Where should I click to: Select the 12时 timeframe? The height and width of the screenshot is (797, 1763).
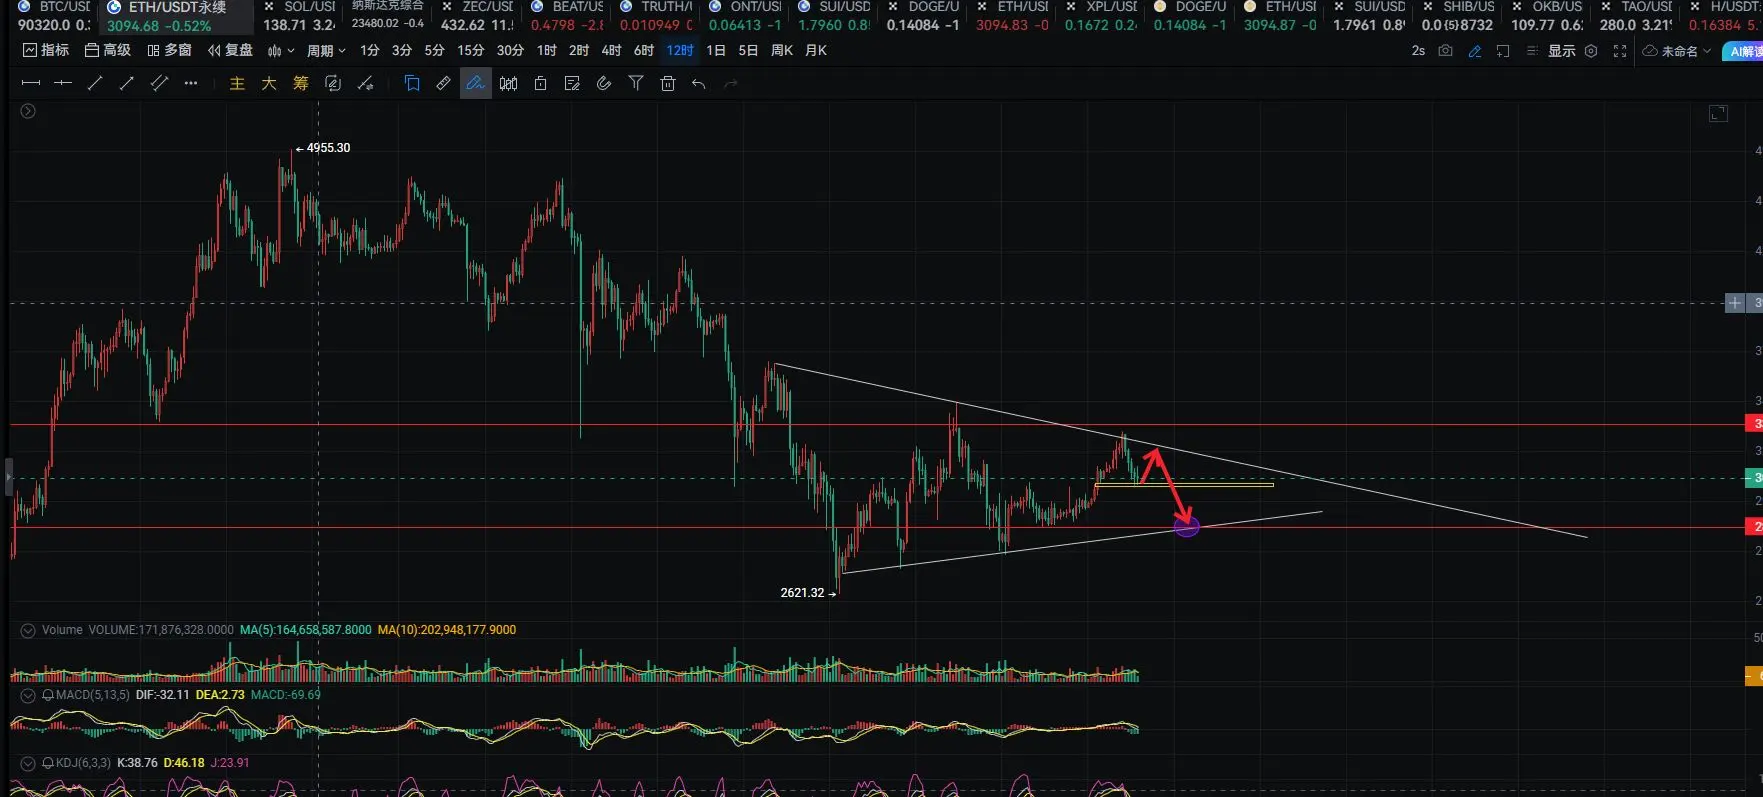(680, 50)
